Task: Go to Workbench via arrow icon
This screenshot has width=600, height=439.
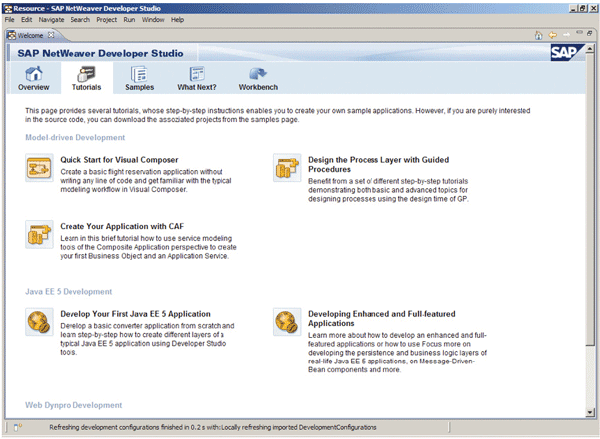Action: pos(257,73)
